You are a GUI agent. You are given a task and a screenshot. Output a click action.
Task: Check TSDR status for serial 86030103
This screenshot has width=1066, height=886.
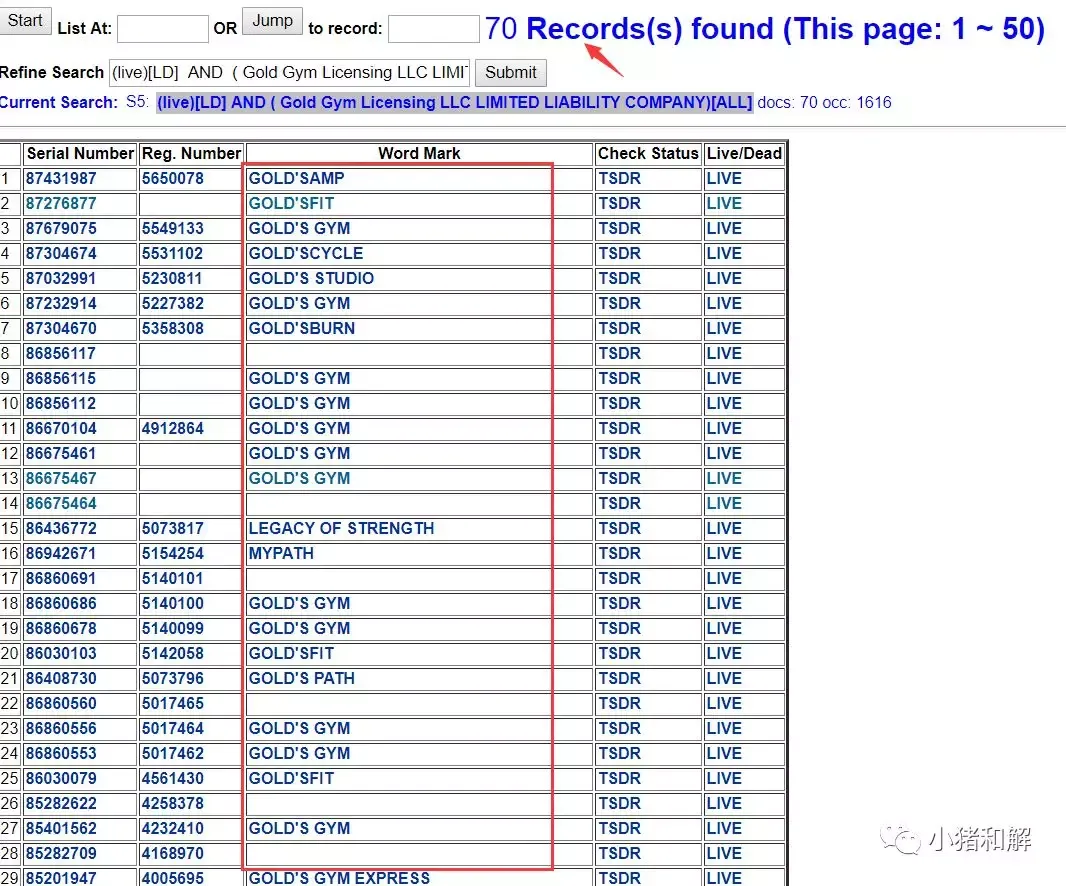click(x=619, y=653)
